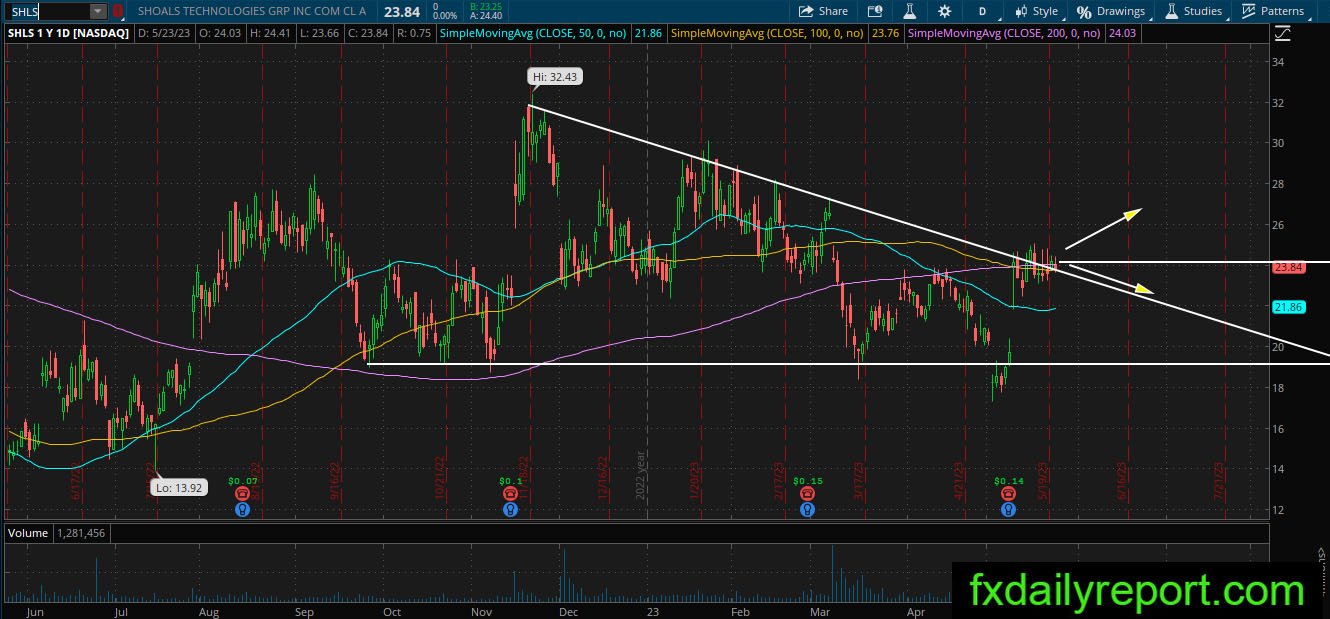
Task: Click the earnings phone icon under $0.14
Action: 1008,494
